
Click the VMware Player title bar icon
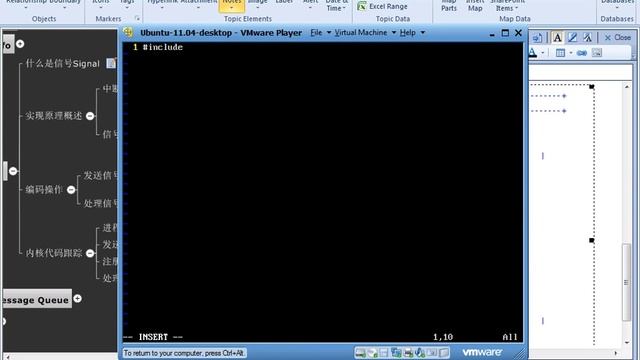coord(128,32)
